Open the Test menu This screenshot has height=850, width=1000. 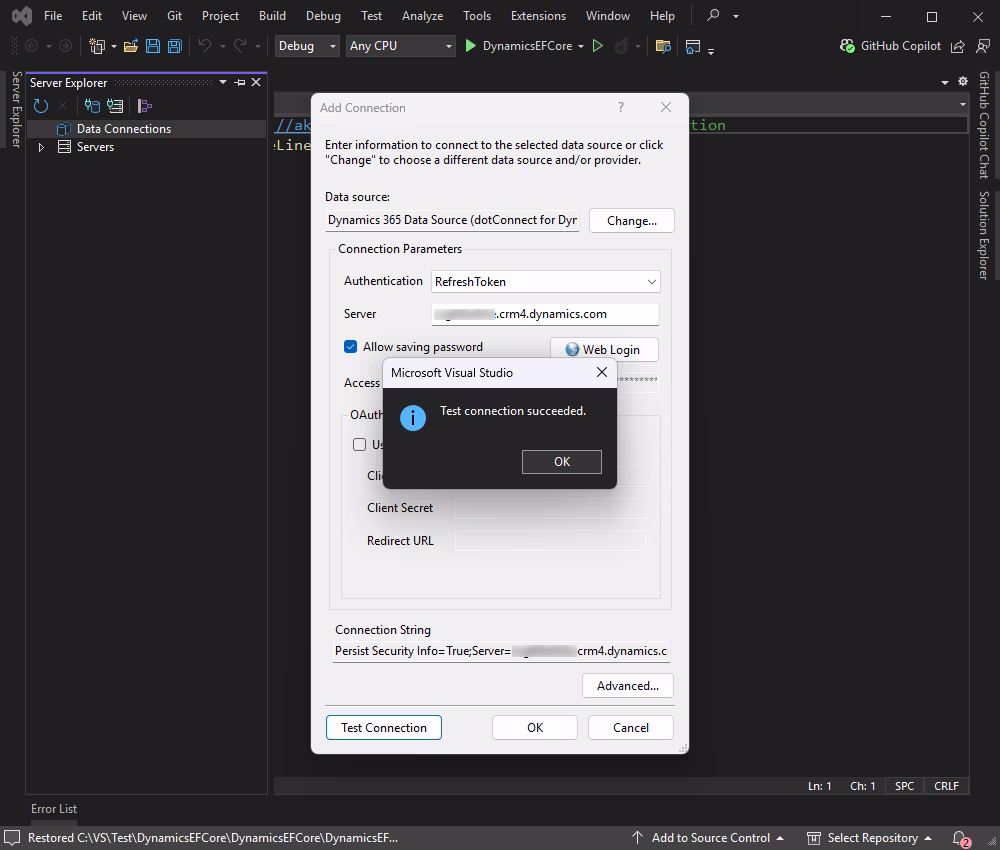(371, 16)
